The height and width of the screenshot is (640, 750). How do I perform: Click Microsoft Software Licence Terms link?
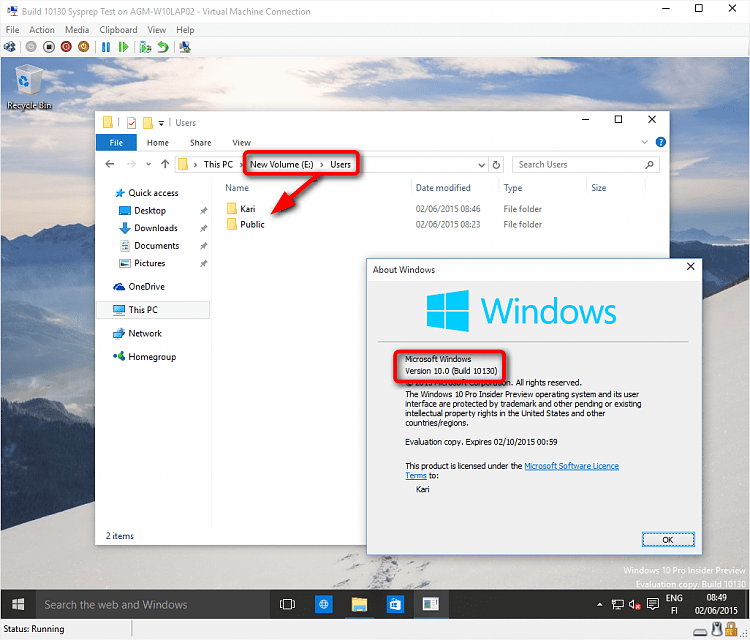(572, 466)
